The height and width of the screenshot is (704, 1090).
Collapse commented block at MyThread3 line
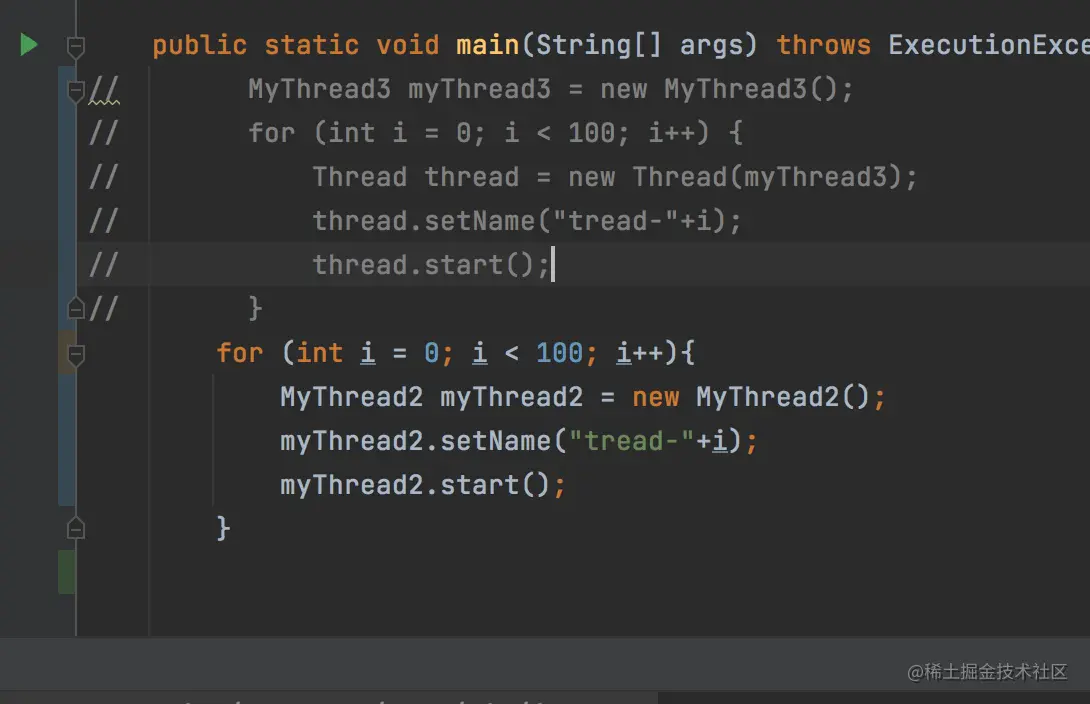[x=76, y=91]
